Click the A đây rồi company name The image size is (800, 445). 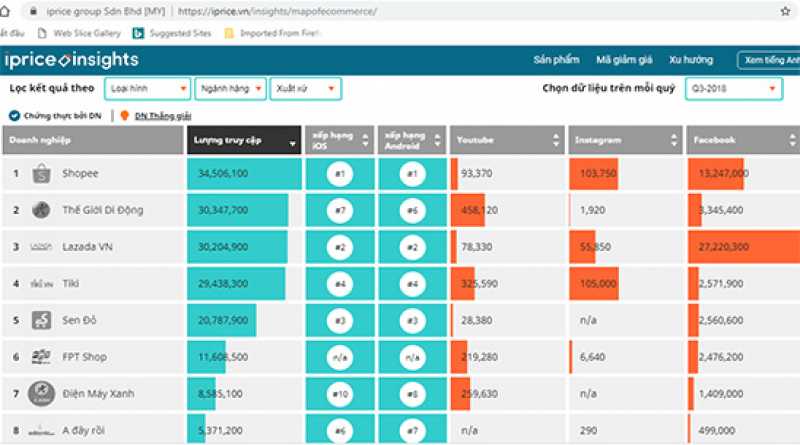[83, 431]
